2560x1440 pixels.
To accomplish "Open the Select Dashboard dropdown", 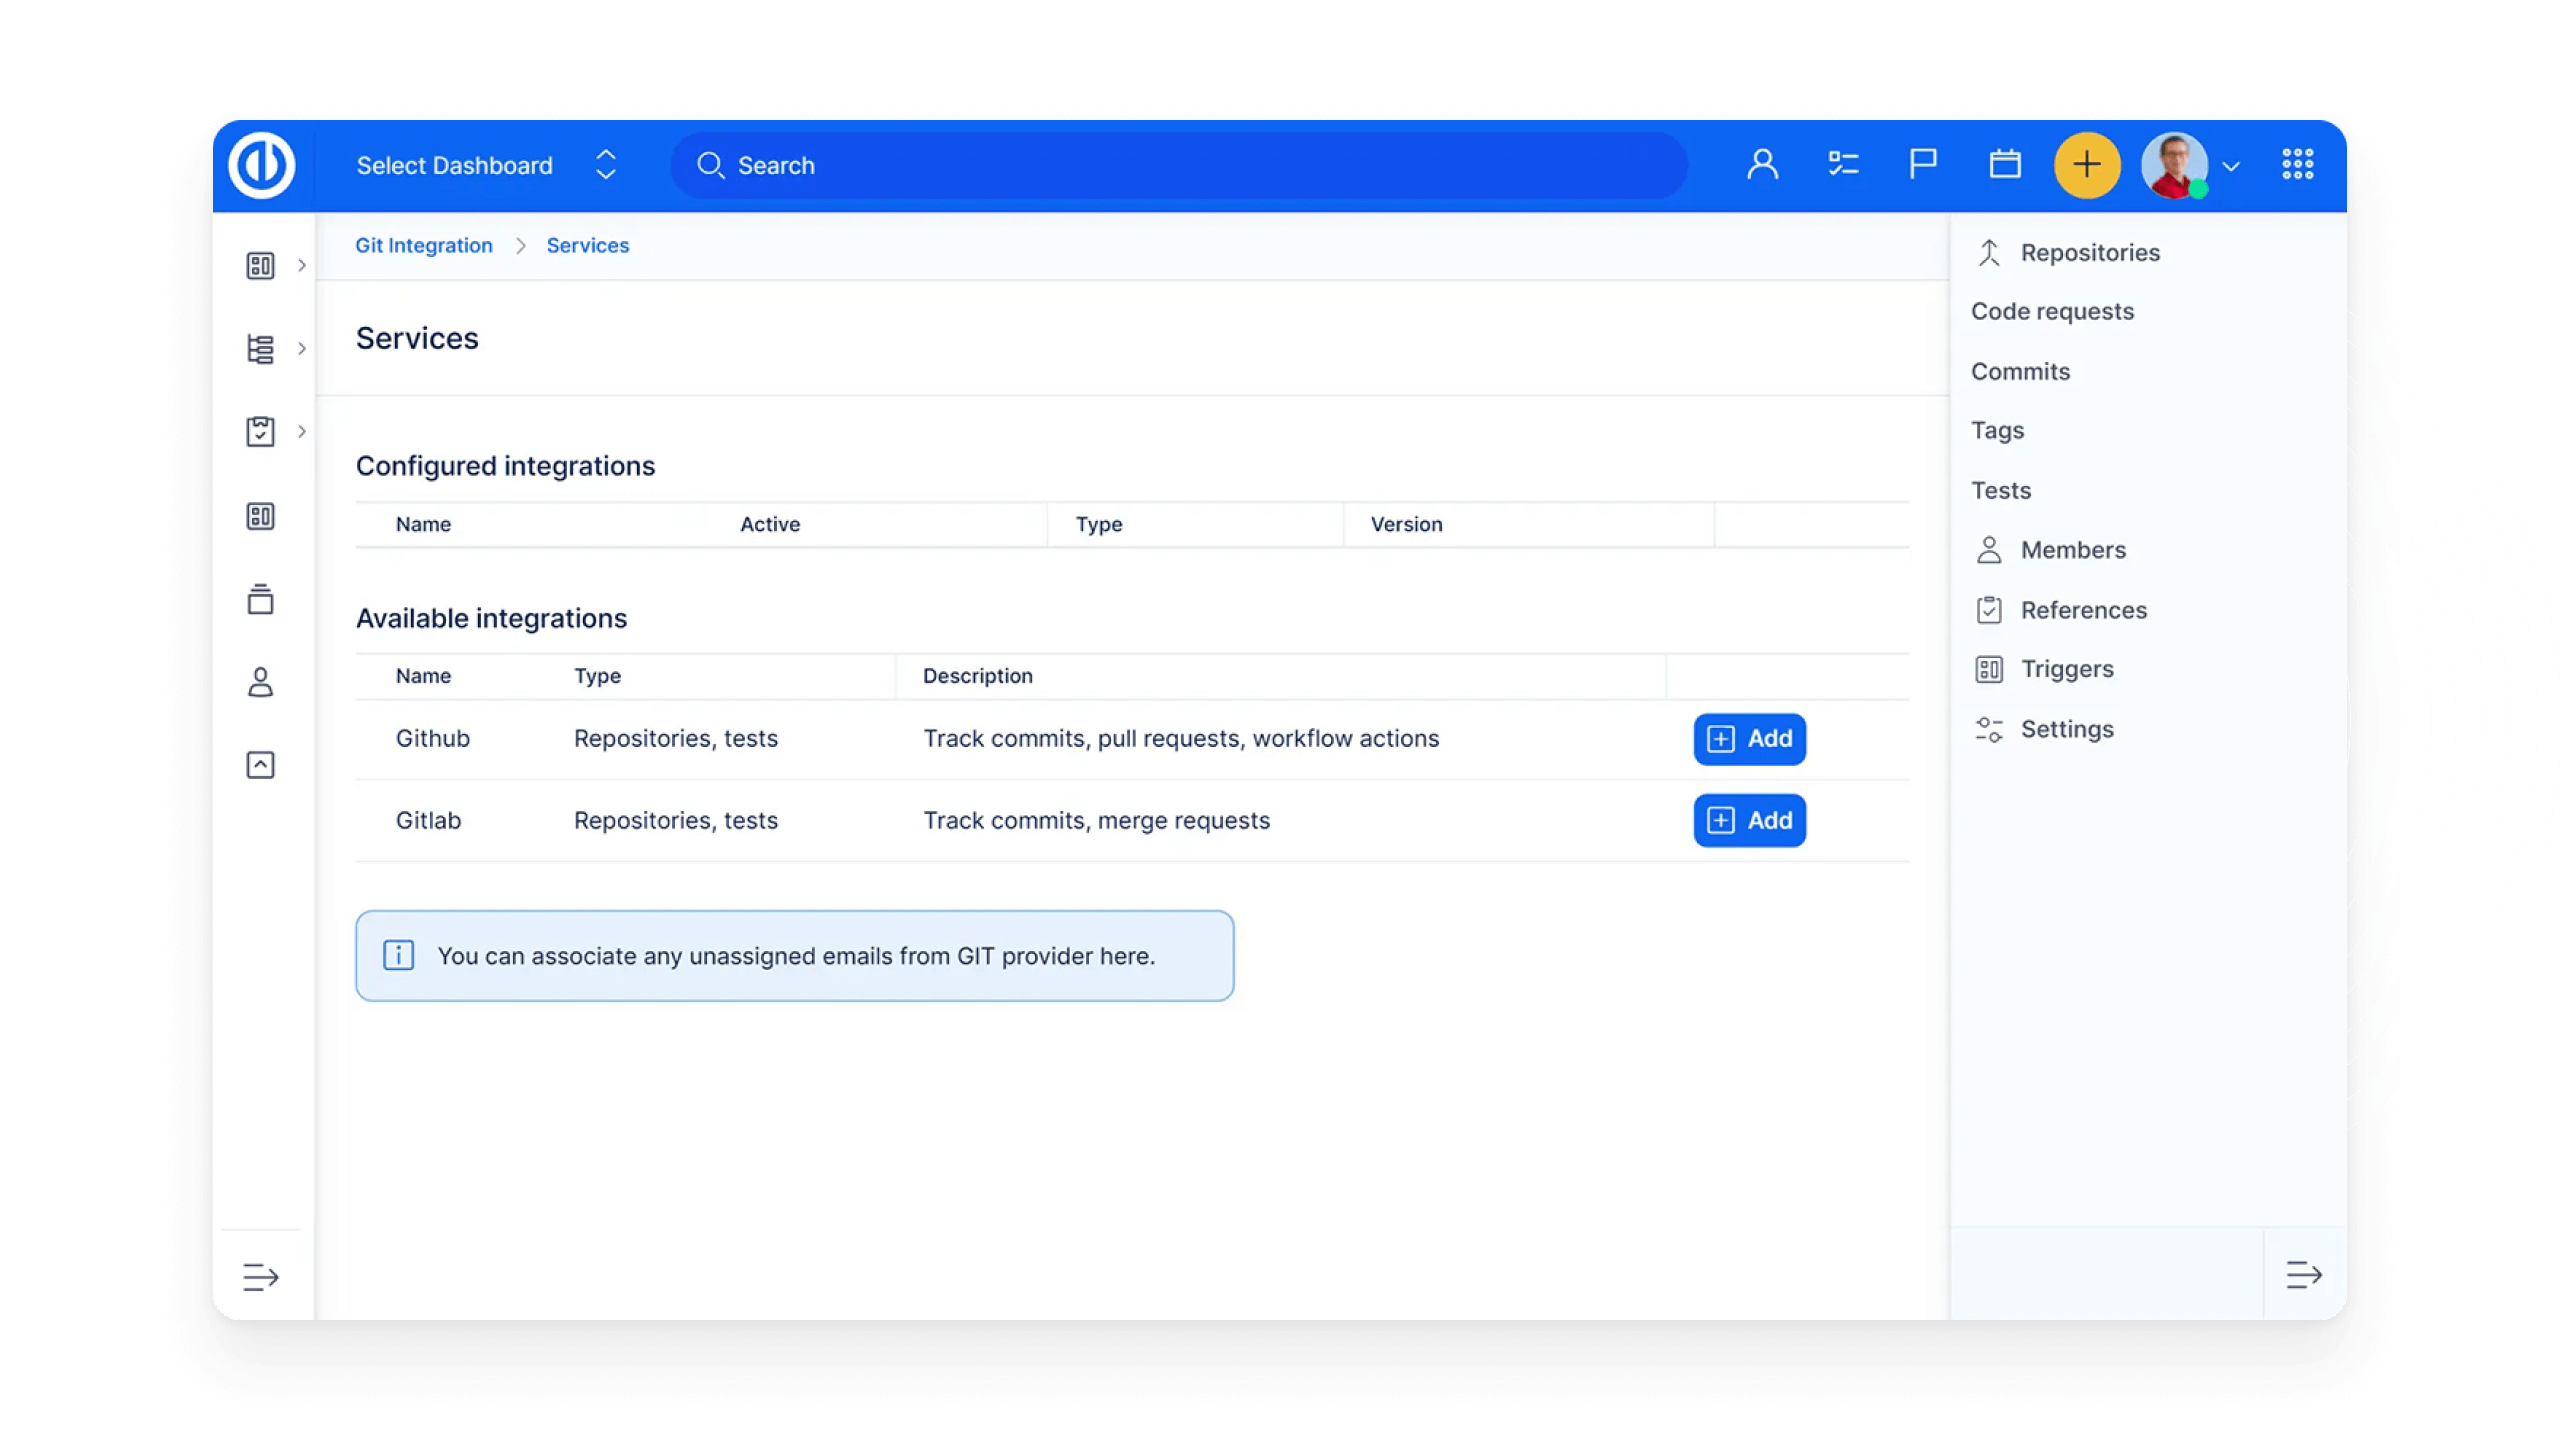I will [x=485, y=165].
